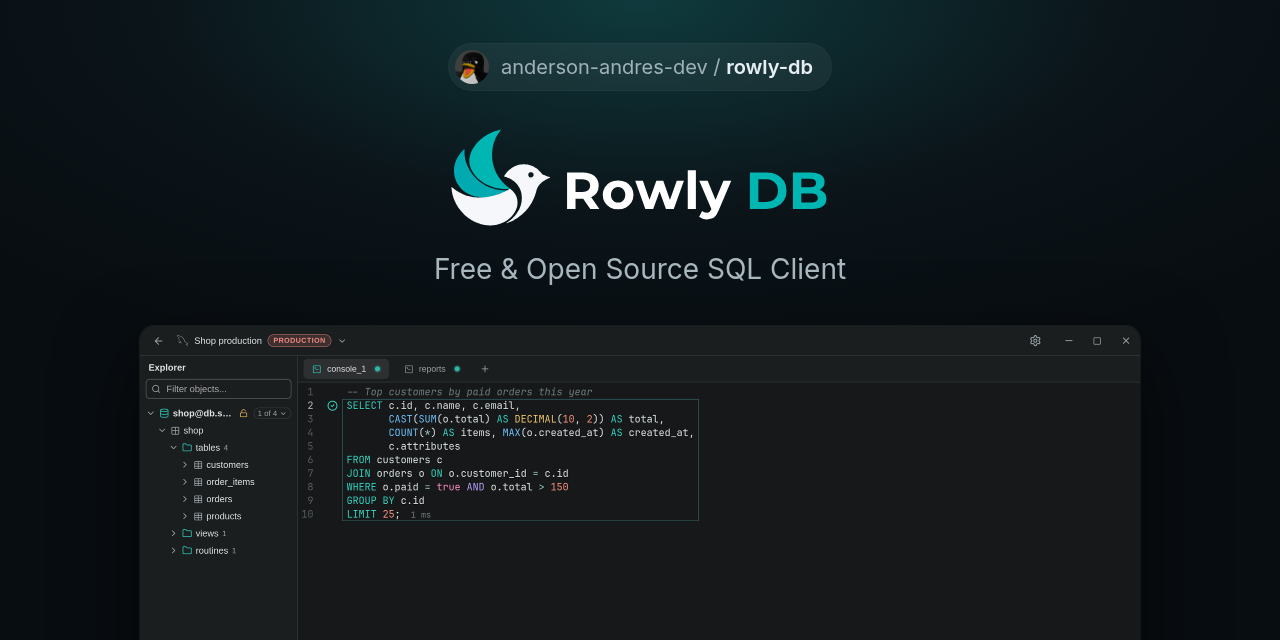Click the folder icon beside routines
Viewport: 1280px width, 640px height.
tap(187, 550)
